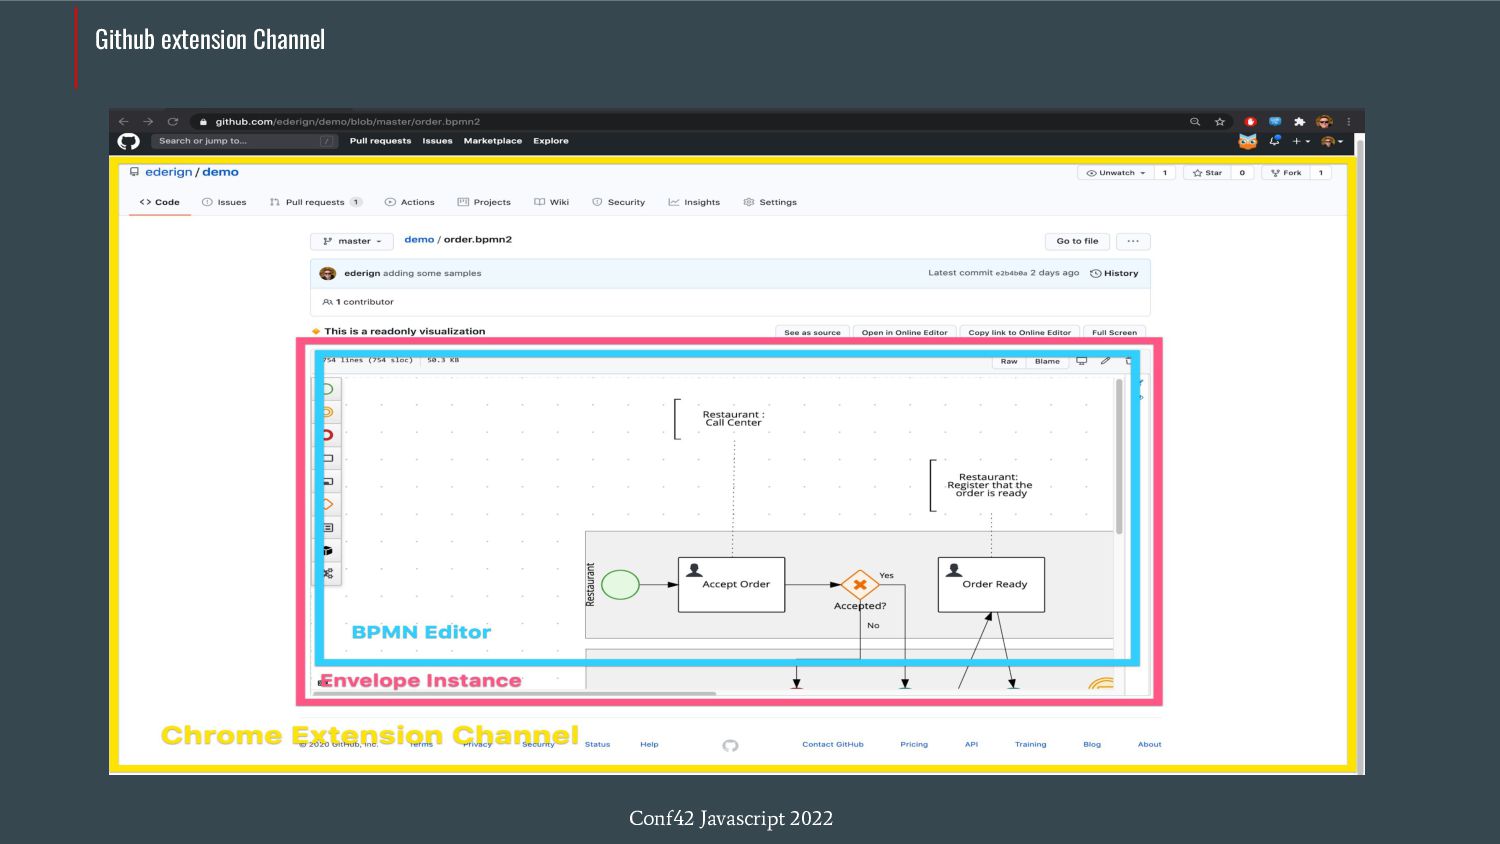Open the Projects tab
Viewport: 1500px width, 844px height.
click(x=484, y=202)
